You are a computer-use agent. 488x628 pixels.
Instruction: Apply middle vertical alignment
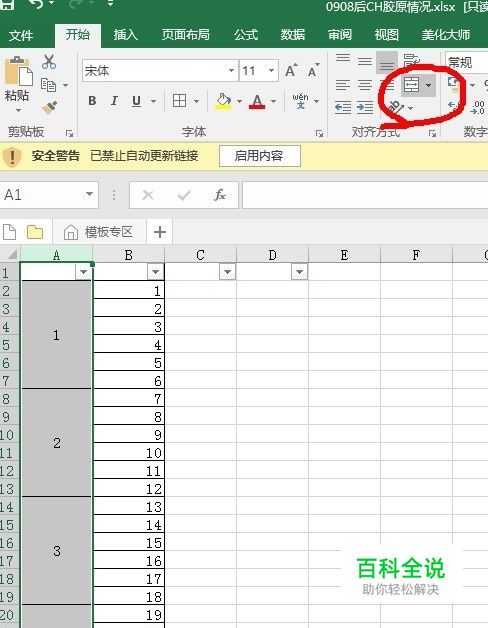point(365,61)
